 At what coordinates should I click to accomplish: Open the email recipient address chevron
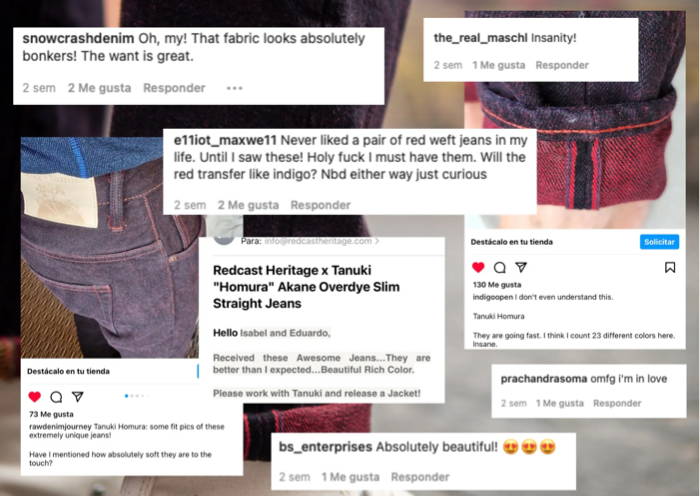(377, 241)
